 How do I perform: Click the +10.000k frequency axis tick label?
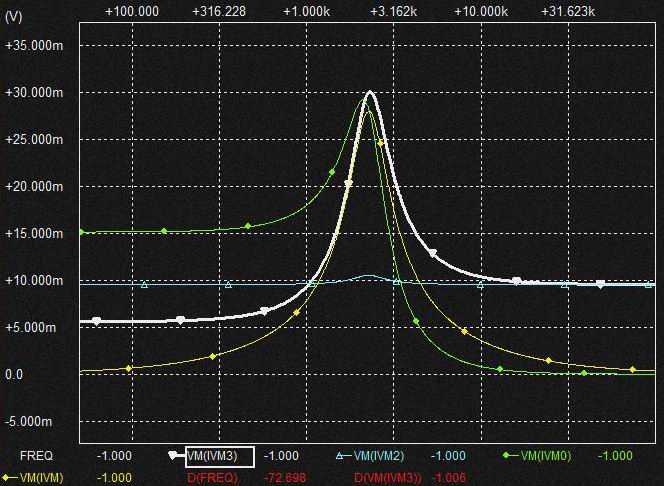pos(481,11)
